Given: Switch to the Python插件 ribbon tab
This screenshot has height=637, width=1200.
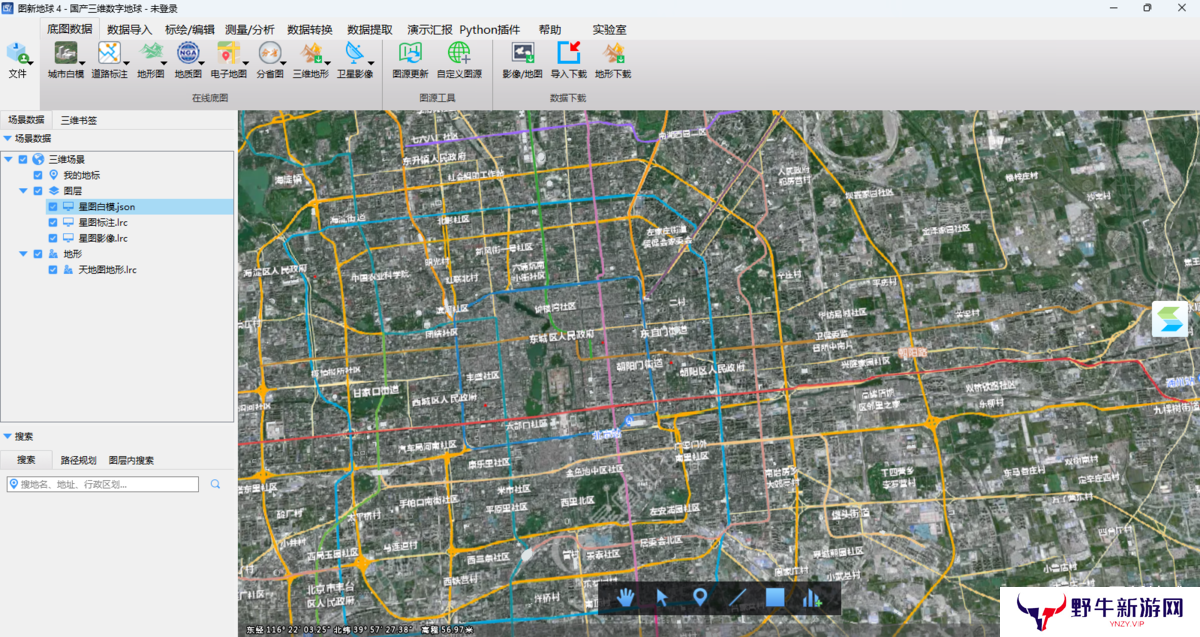Looking at the screenshot, I should tap(490, 30).
